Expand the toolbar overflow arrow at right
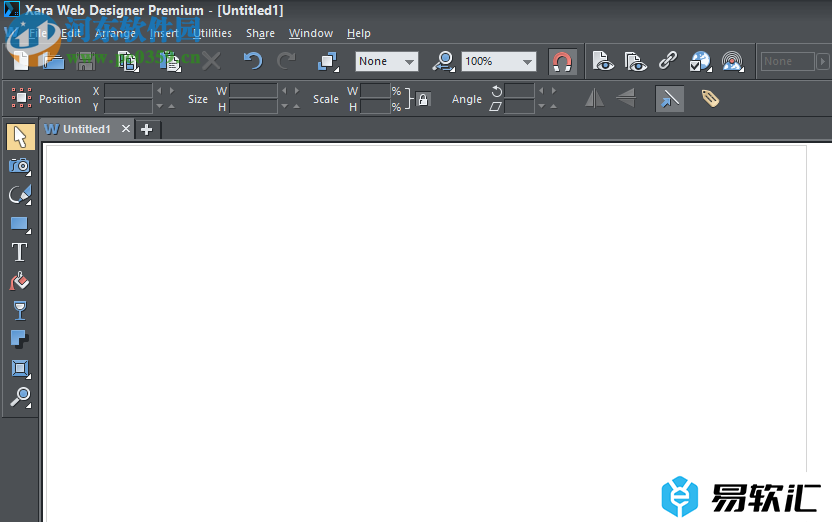The width and height of the screenshot is (832, 522). (822, 62)
